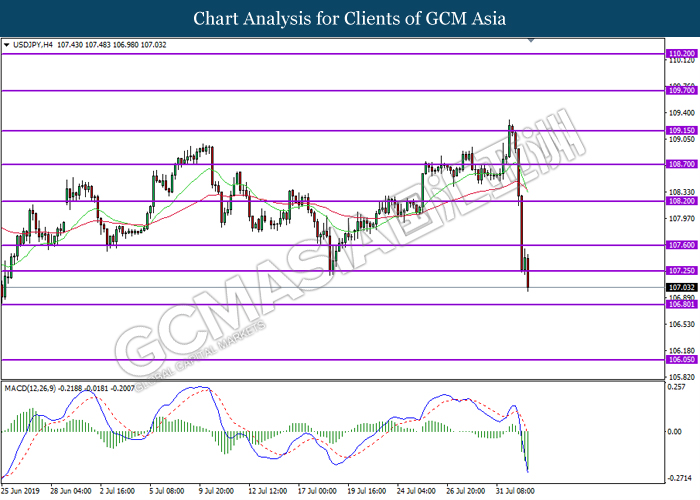Select the 106.050 price level label

click(682, 360)
